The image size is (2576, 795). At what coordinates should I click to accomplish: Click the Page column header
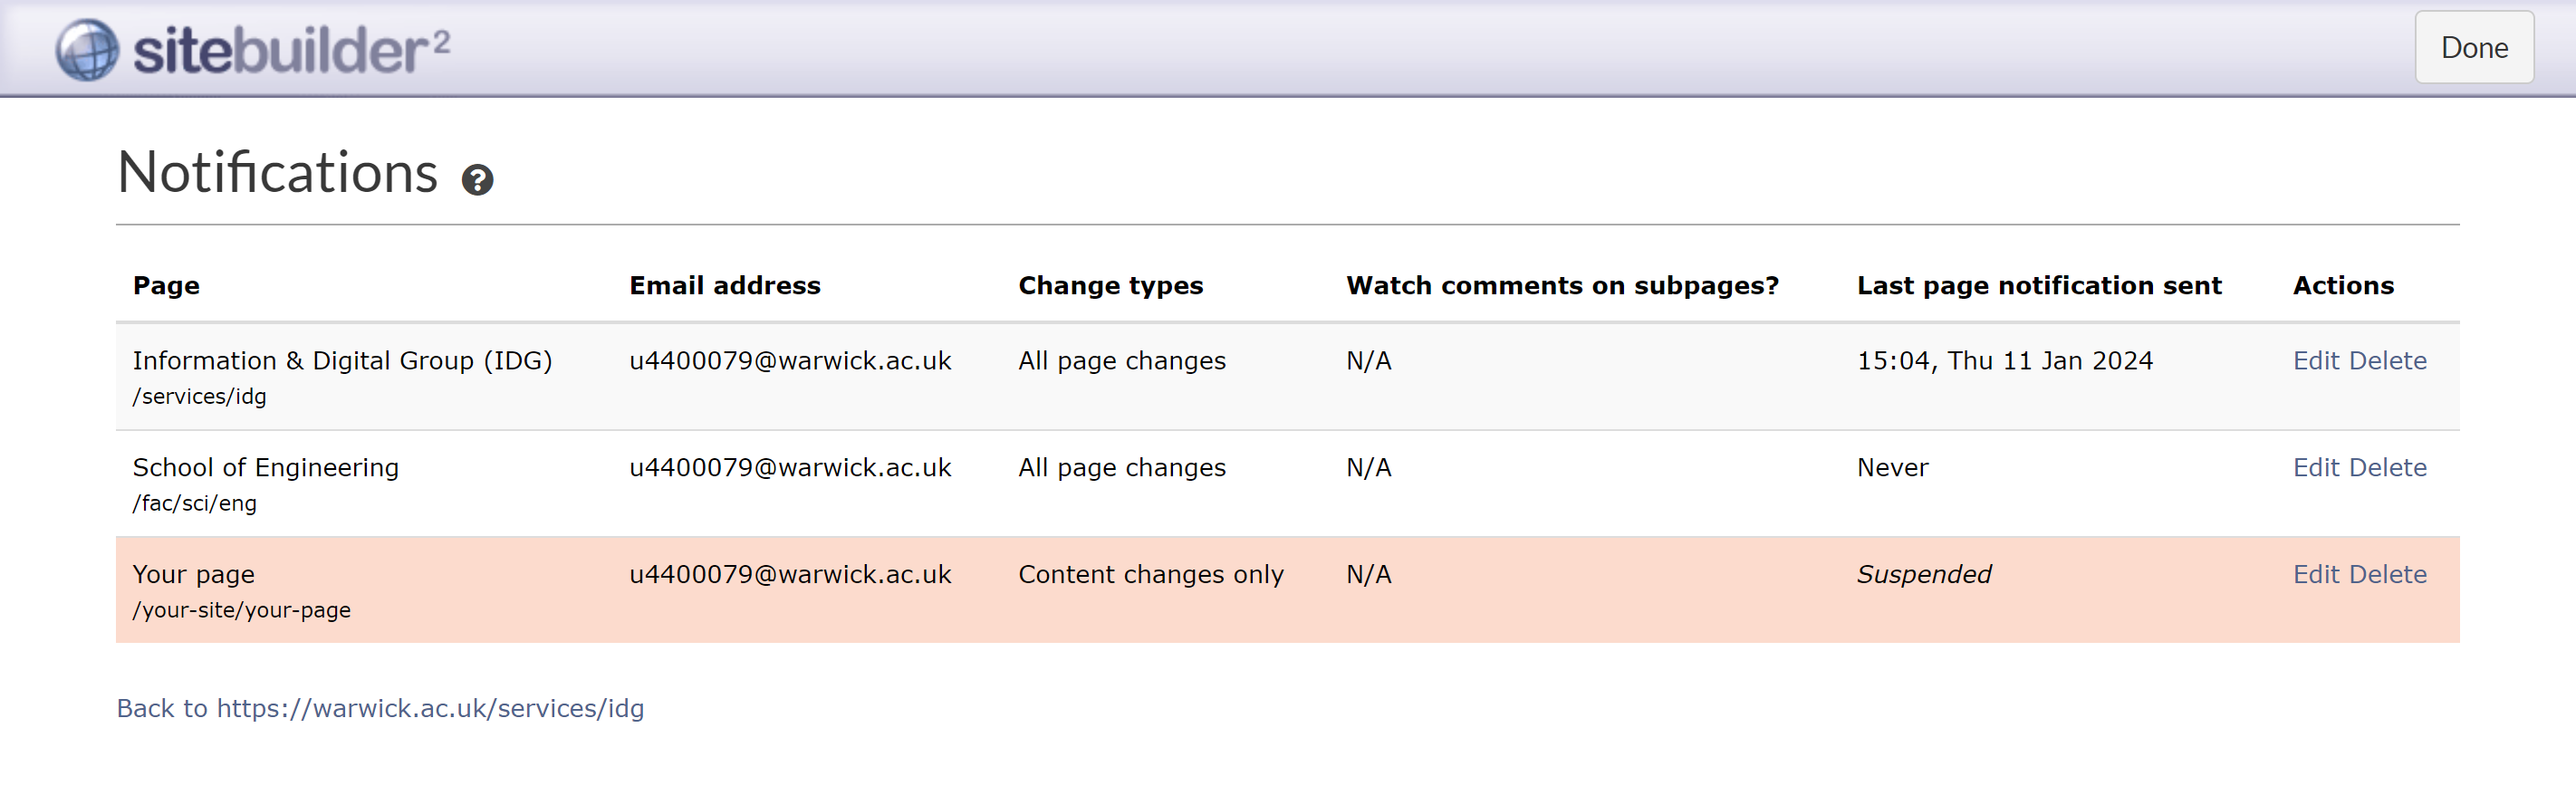tap(166, 286)
